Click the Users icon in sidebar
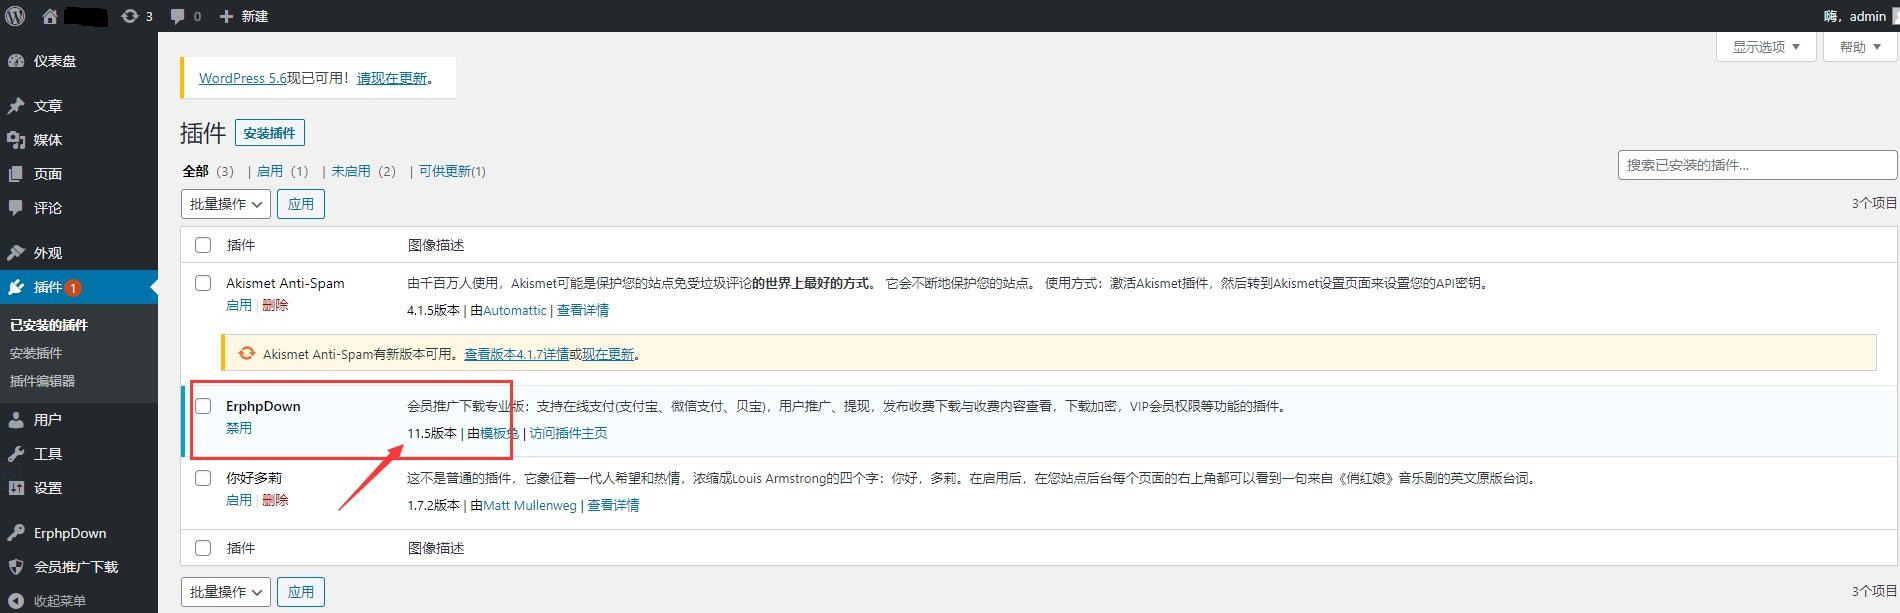 click(x=16, y=420)
